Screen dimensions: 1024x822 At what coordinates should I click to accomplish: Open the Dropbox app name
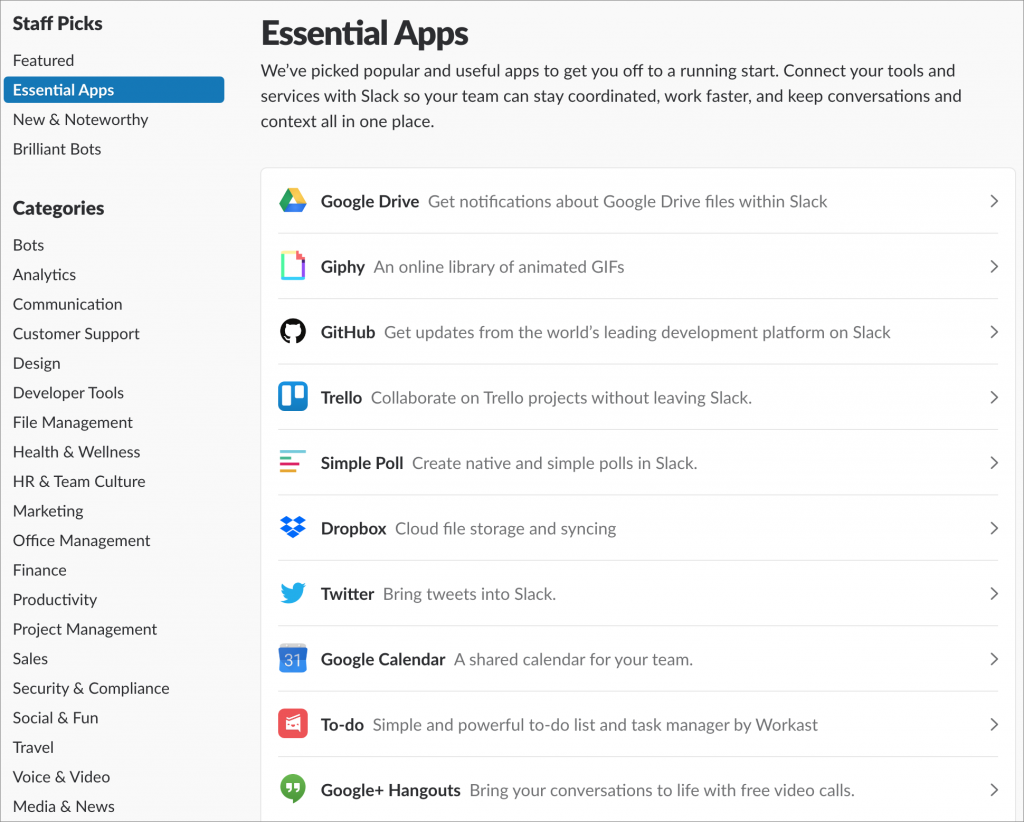click(x=353, y=528)
